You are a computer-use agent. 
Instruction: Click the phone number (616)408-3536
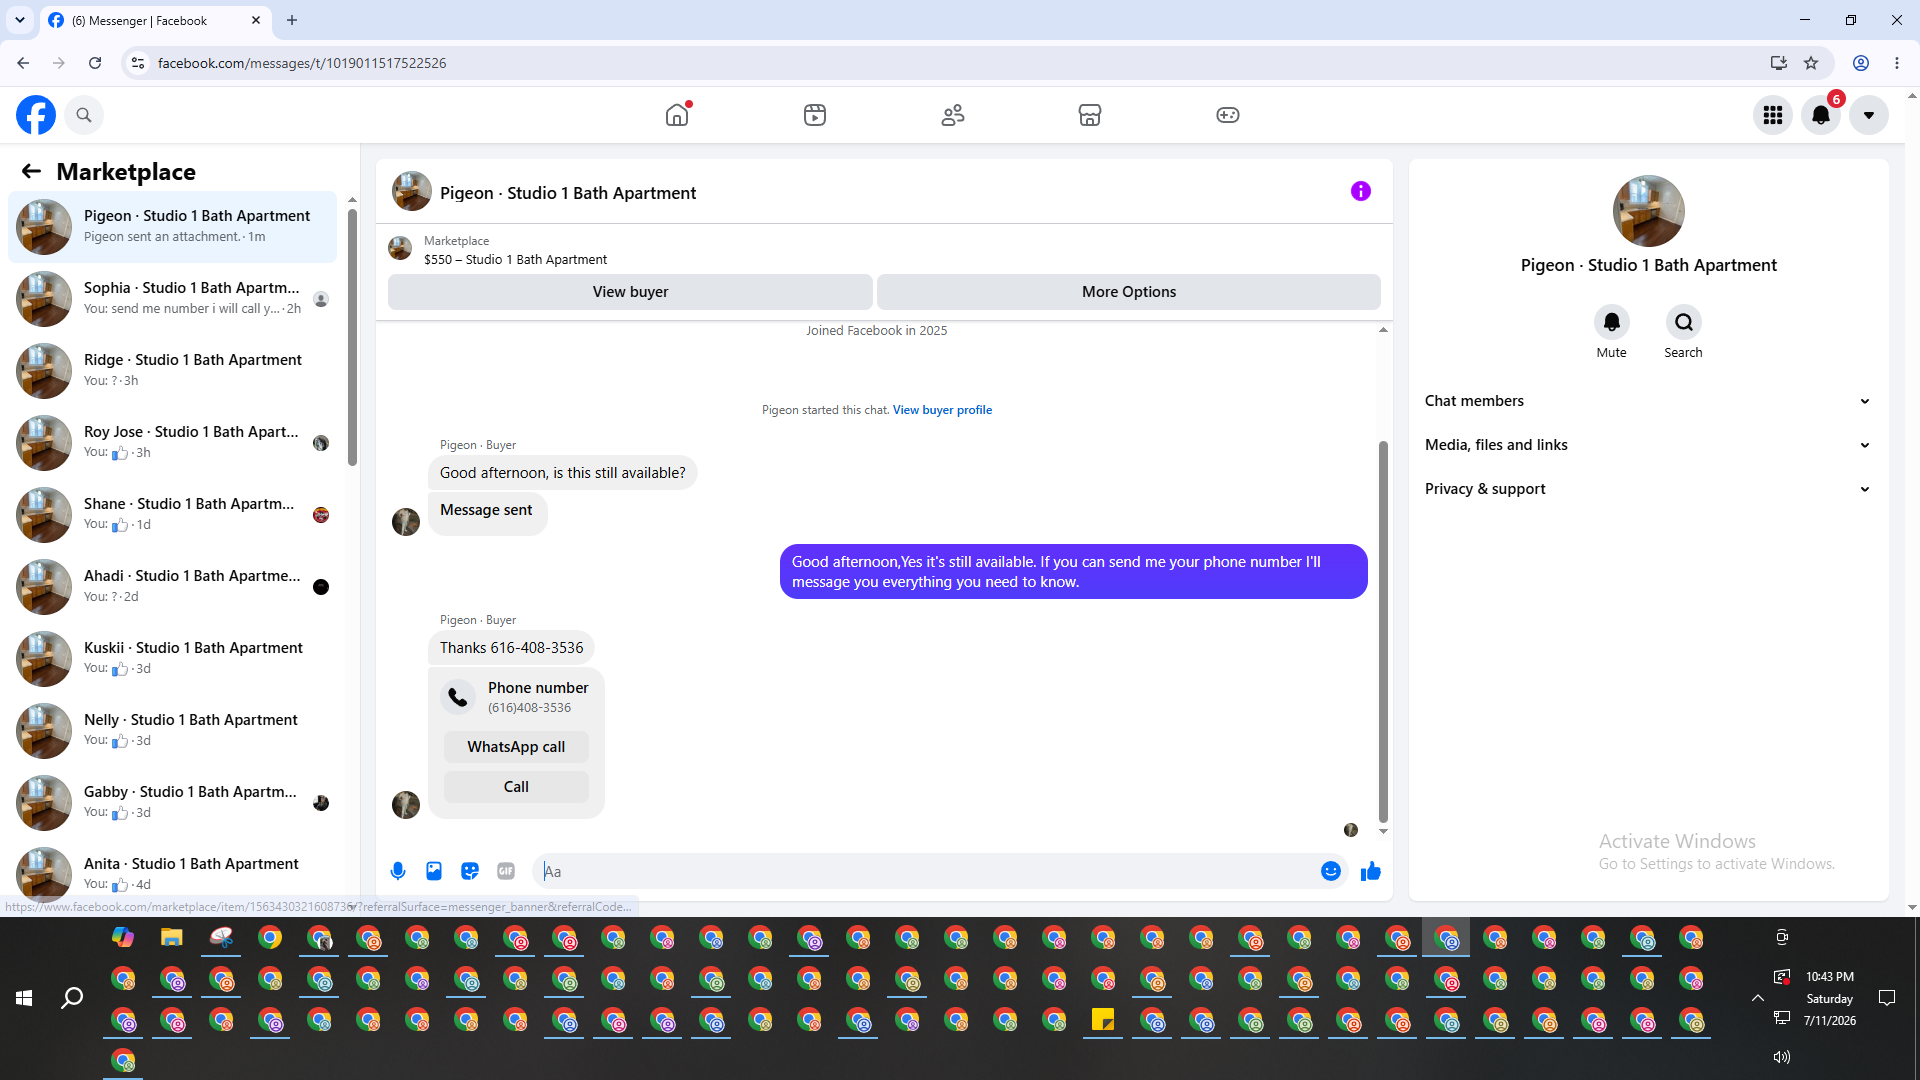point(529,708)
